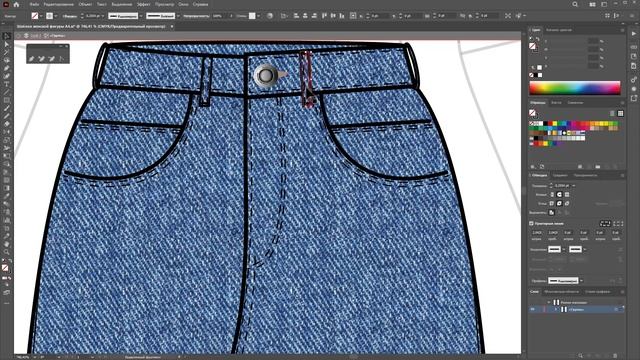
Task: Click locate object magnifier in Слои panel
Action: [580, 356]
